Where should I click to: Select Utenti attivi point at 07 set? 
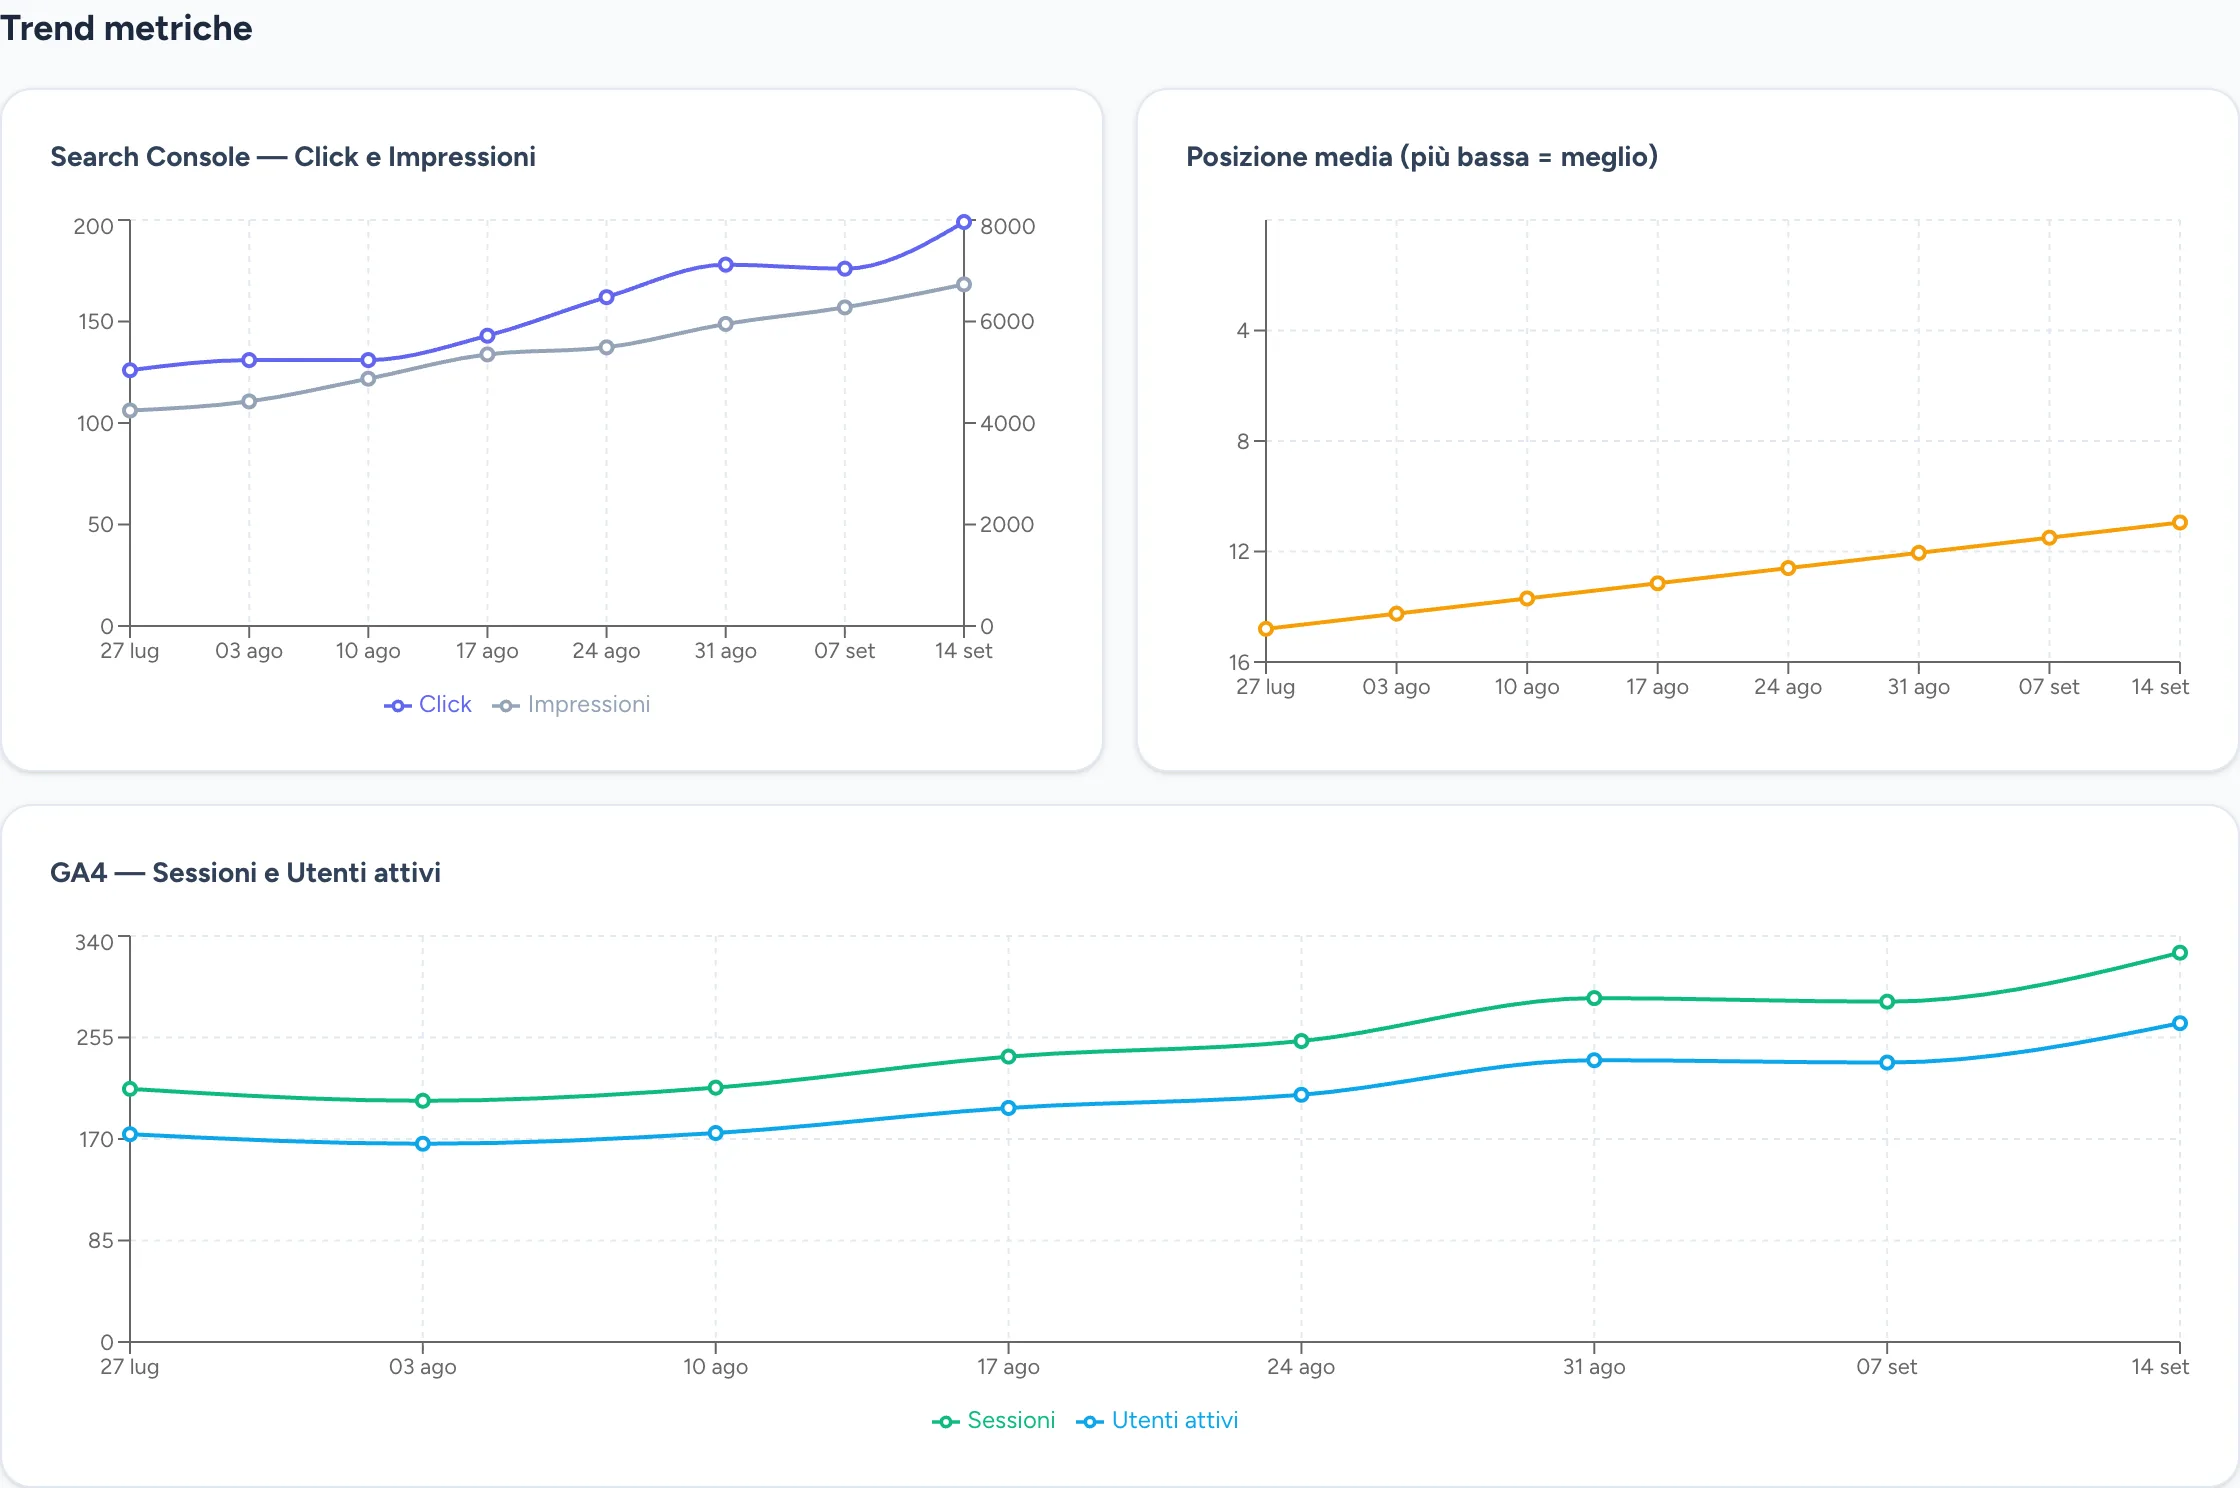coord(1887,1063)
